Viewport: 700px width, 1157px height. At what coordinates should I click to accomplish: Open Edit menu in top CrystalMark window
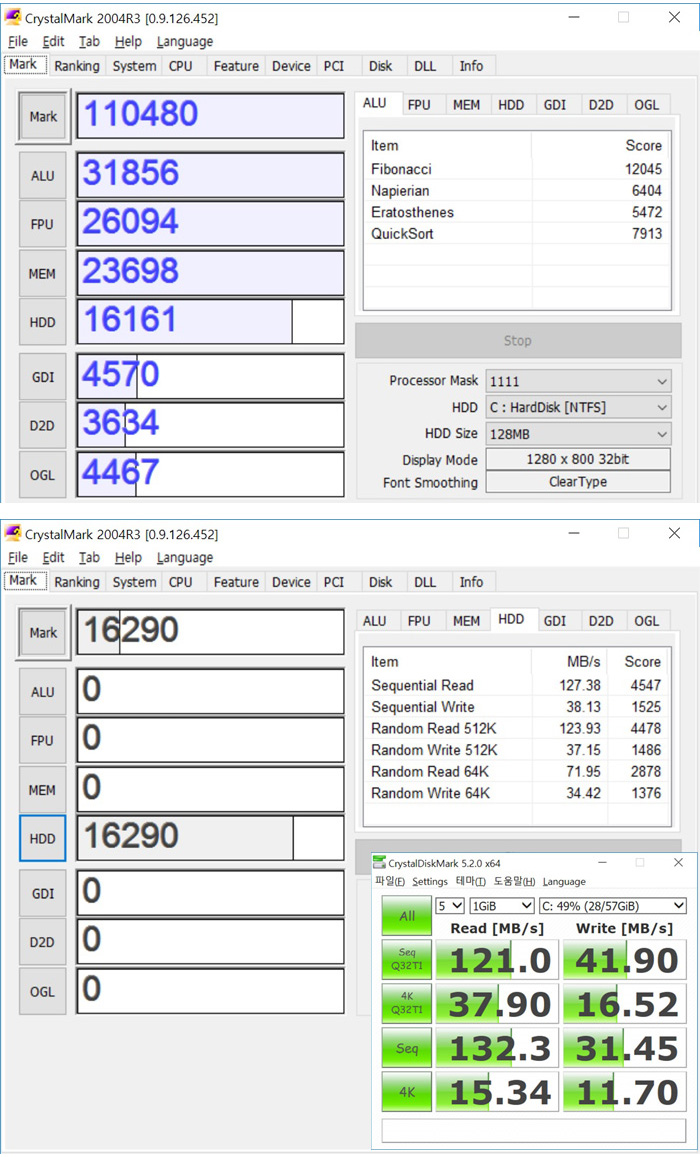(x=53, y=42)
